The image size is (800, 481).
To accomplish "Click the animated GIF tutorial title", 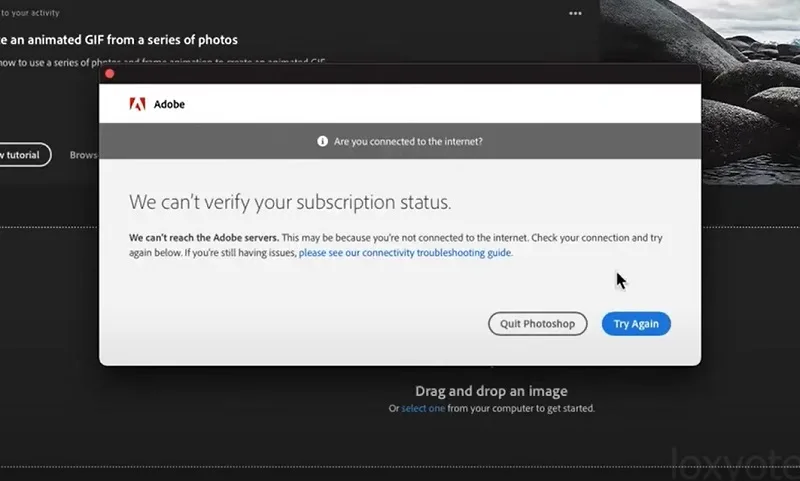I will (x=119, y=40).
